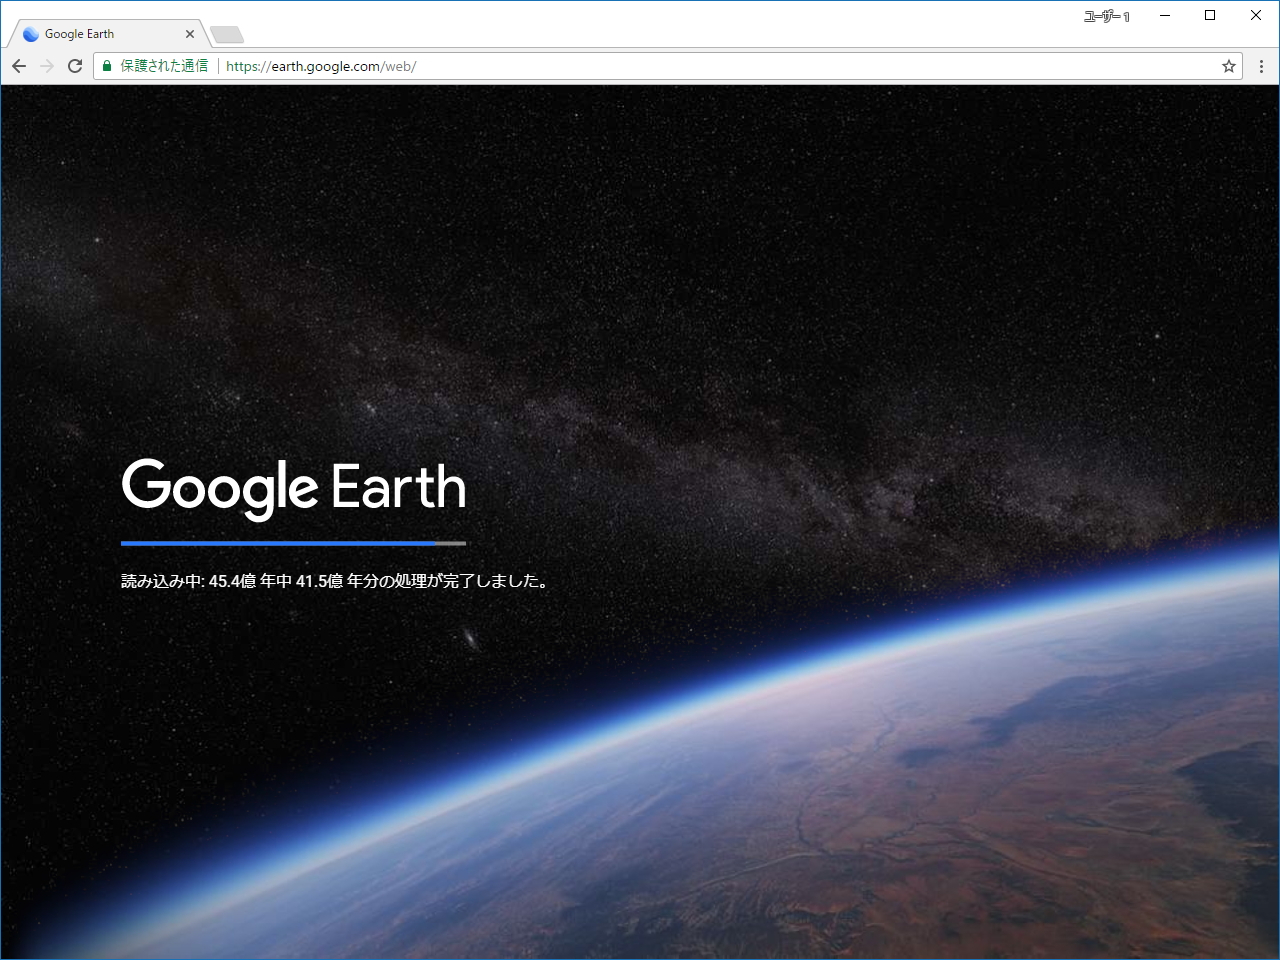
Task: Click the back navigation arrow
Action: [19, 65]
